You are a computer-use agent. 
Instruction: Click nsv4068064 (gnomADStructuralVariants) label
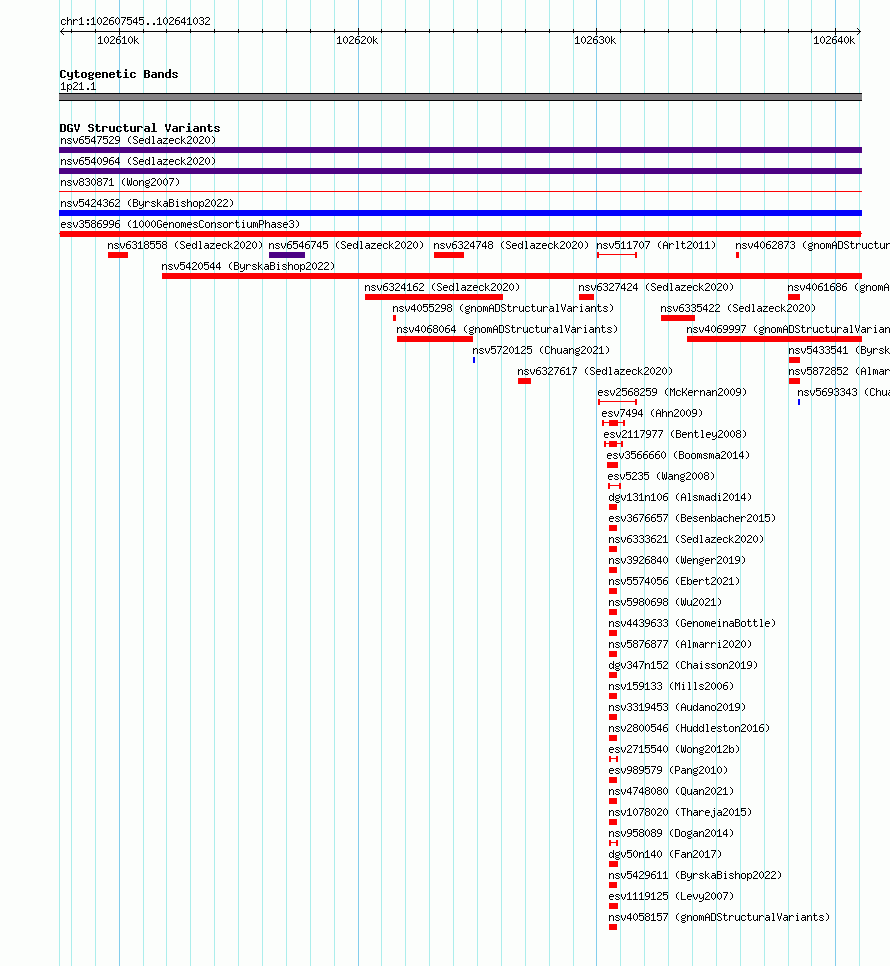point(508,329)
